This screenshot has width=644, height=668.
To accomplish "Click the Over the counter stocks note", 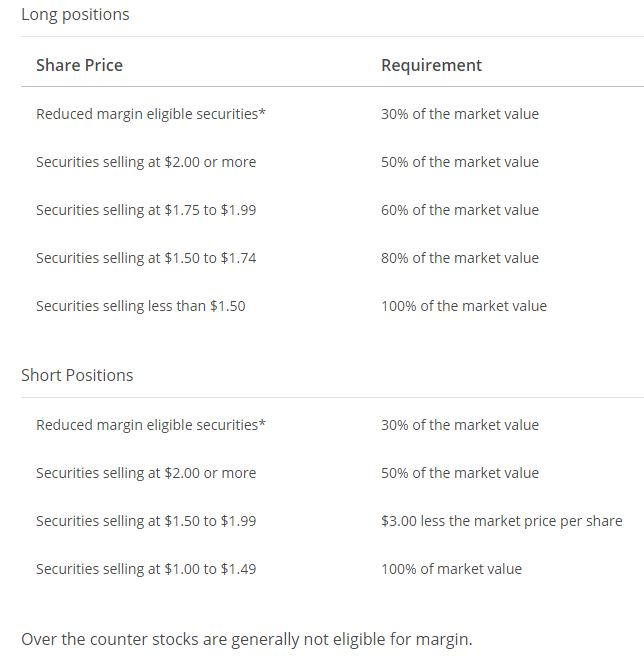I will (246, 639).
